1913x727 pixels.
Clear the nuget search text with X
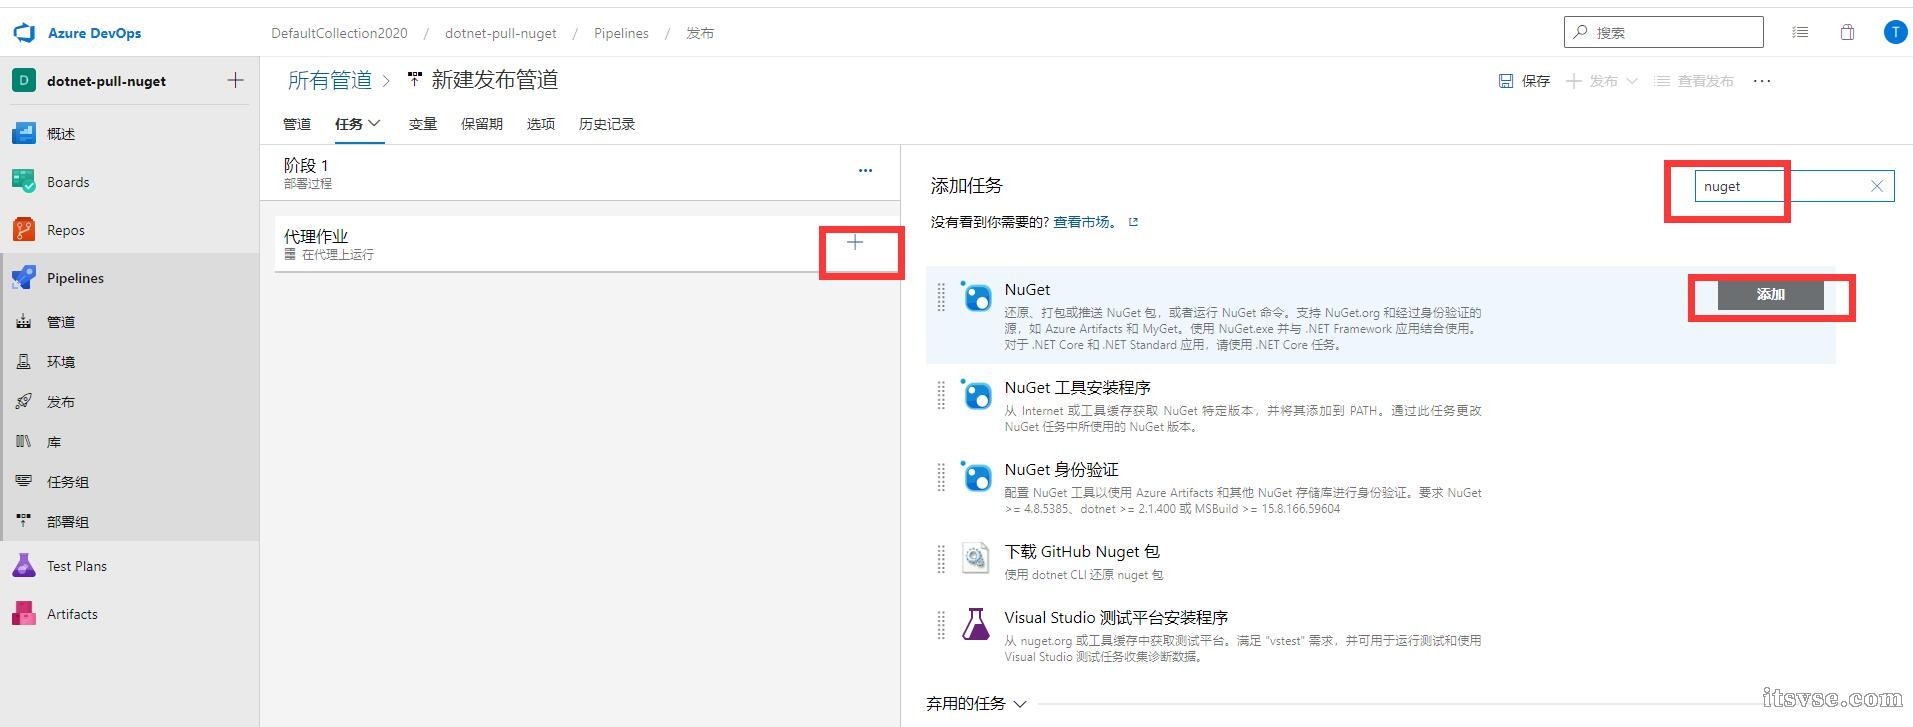[1877, 186]
